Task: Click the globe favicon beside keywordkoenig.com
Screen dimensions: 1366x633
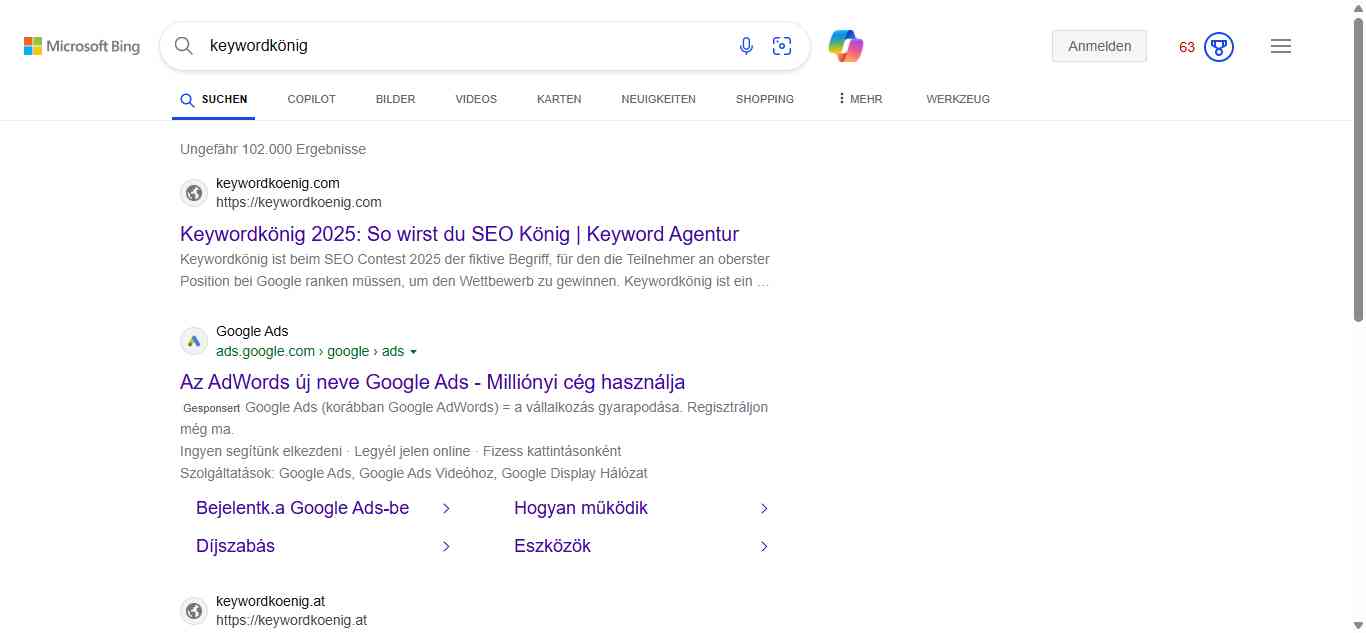Action: pos(194,193)
